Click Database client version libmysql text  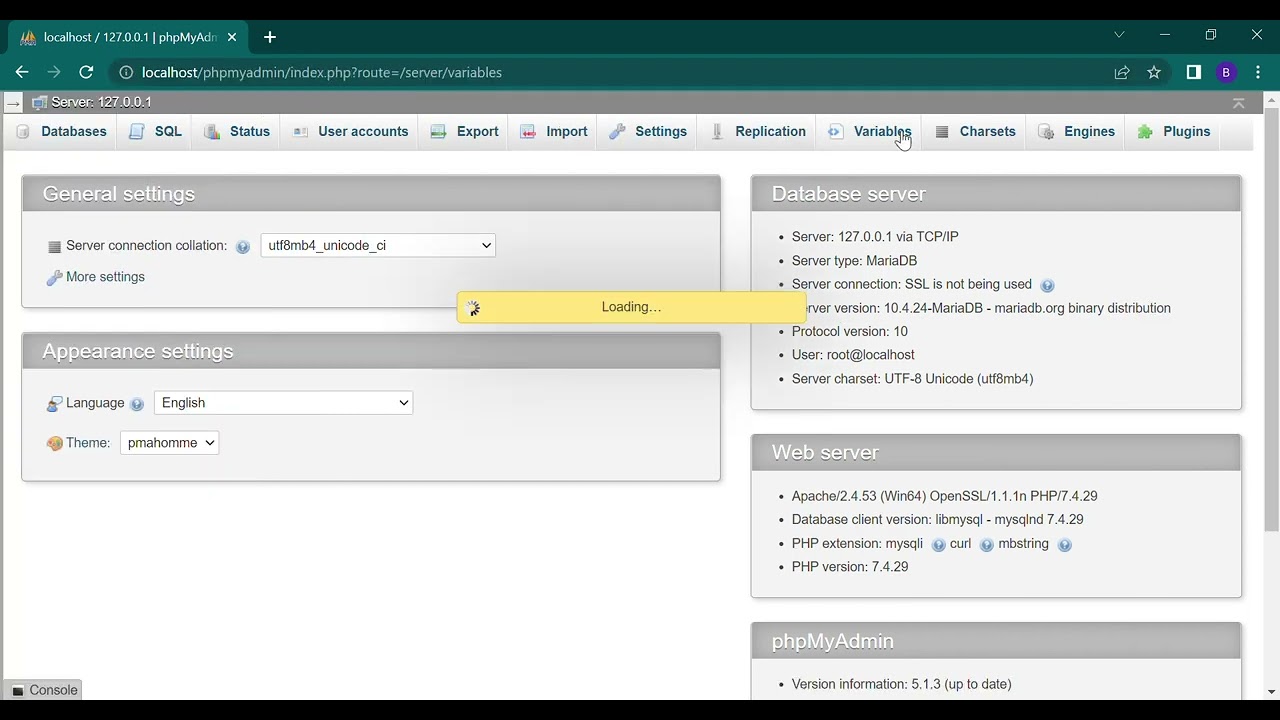point(937,520)
